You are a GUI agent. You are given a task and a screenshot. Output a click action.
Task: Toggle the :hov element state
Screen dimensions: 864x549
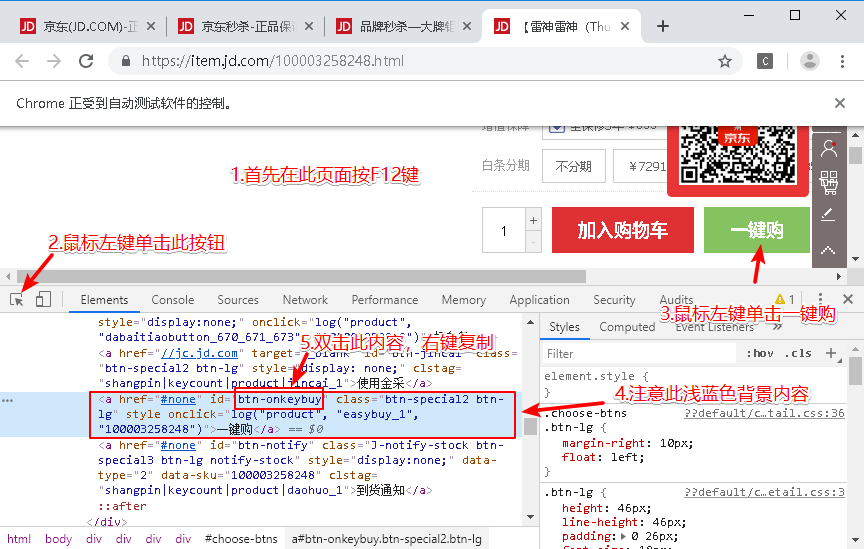point(760,353)
